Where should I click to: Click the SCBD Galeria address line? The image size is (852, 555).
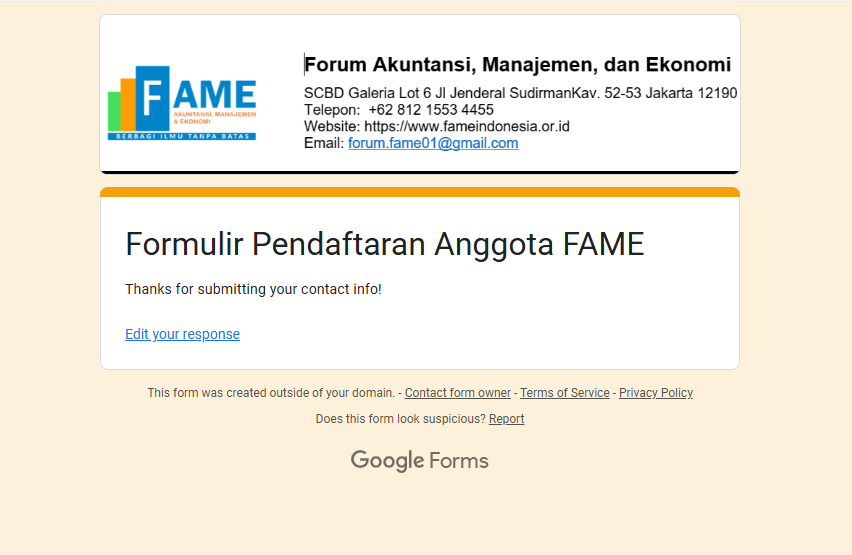click(x=520, y=93)
